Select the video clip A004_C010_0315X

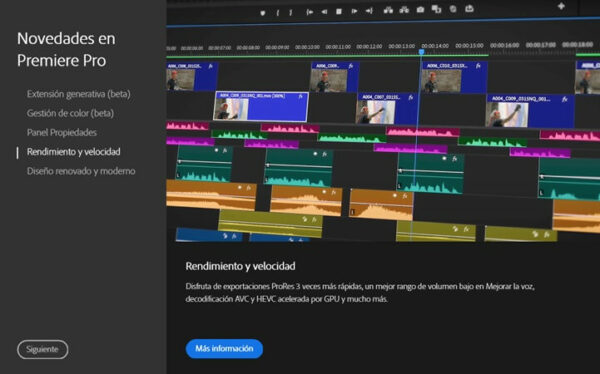(x=454, y=77)
